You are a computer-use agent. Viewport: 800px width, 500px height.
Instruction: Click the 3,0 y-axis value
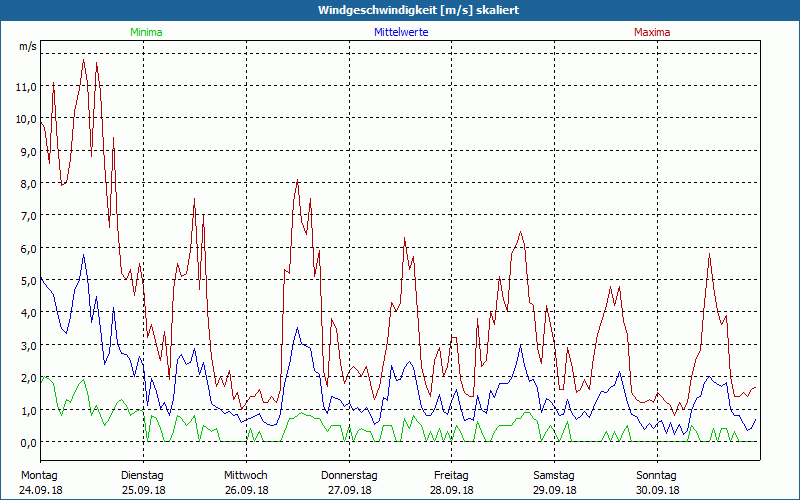(x=29, y=345)
